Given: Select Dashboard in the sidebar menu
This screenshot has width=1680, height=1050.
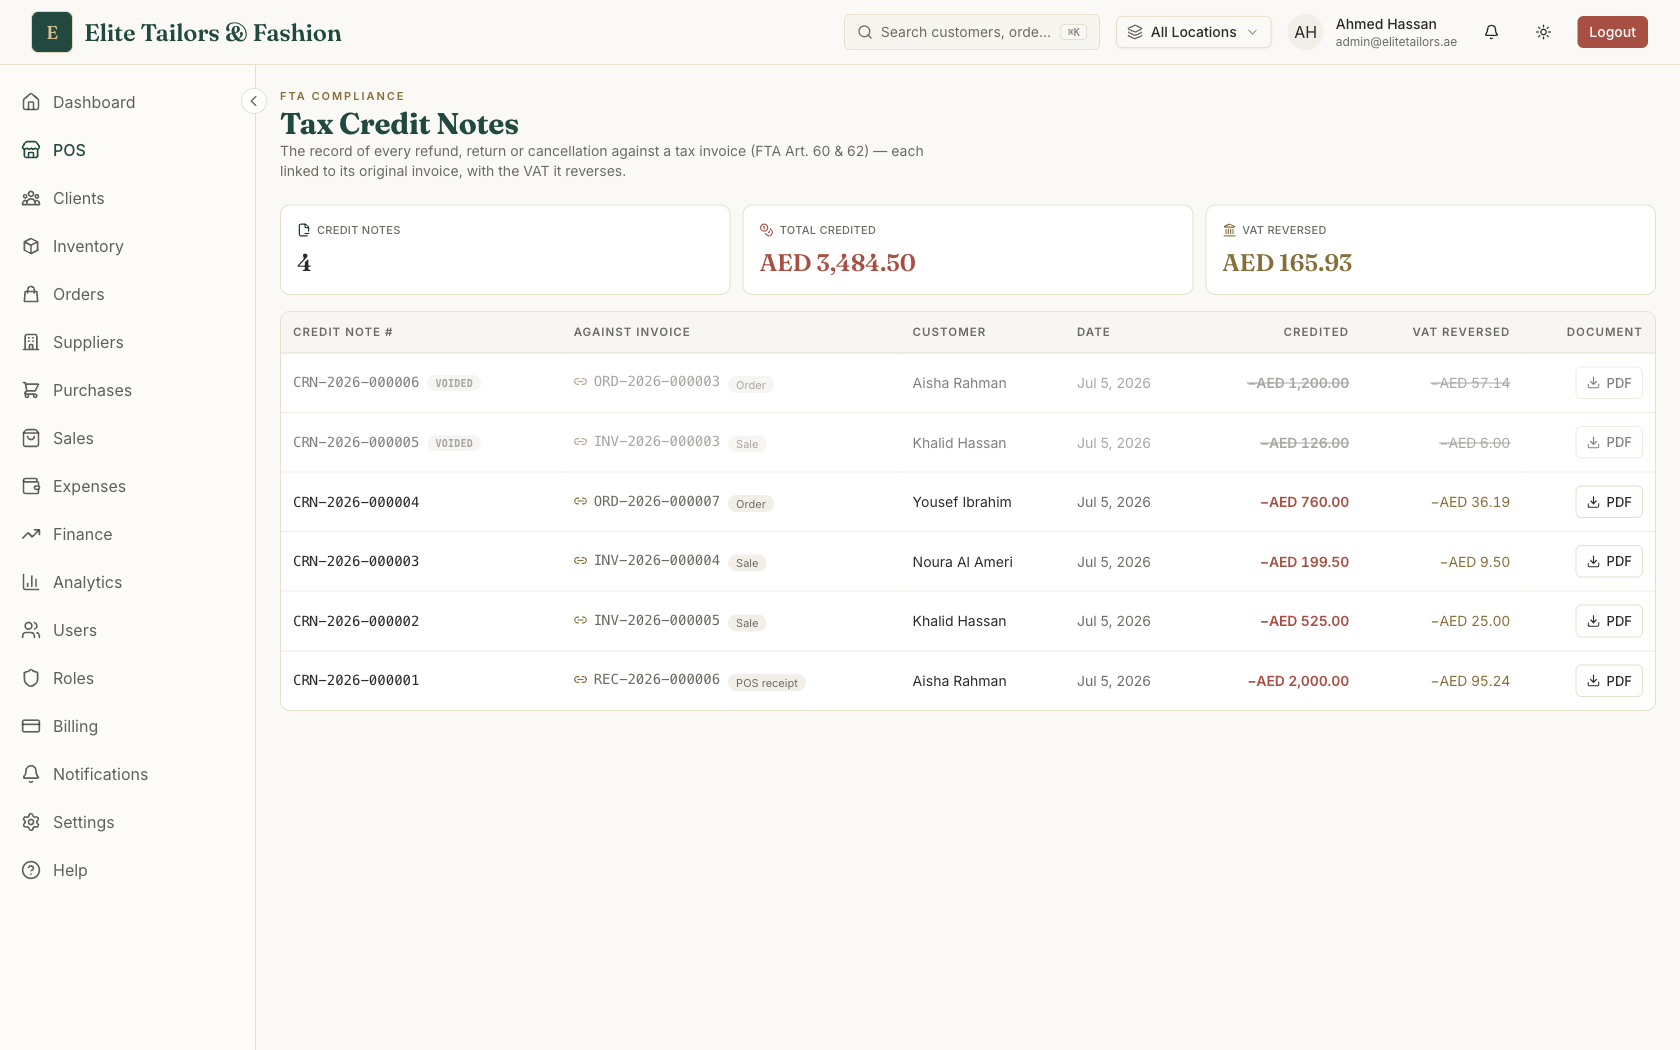Looking at the screenshot, I should click(x=94, y=102).
